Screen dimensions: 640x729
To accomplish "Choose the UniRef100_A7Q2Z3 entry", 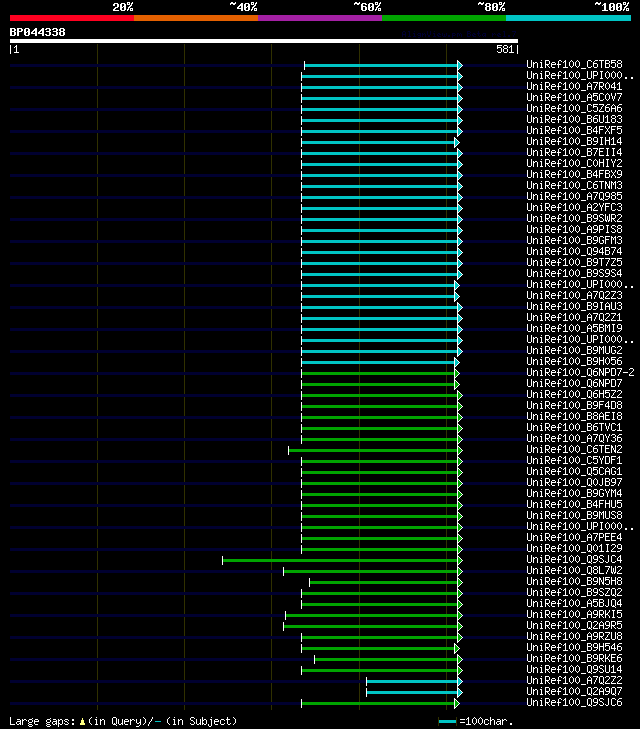I will coord(574,295).
